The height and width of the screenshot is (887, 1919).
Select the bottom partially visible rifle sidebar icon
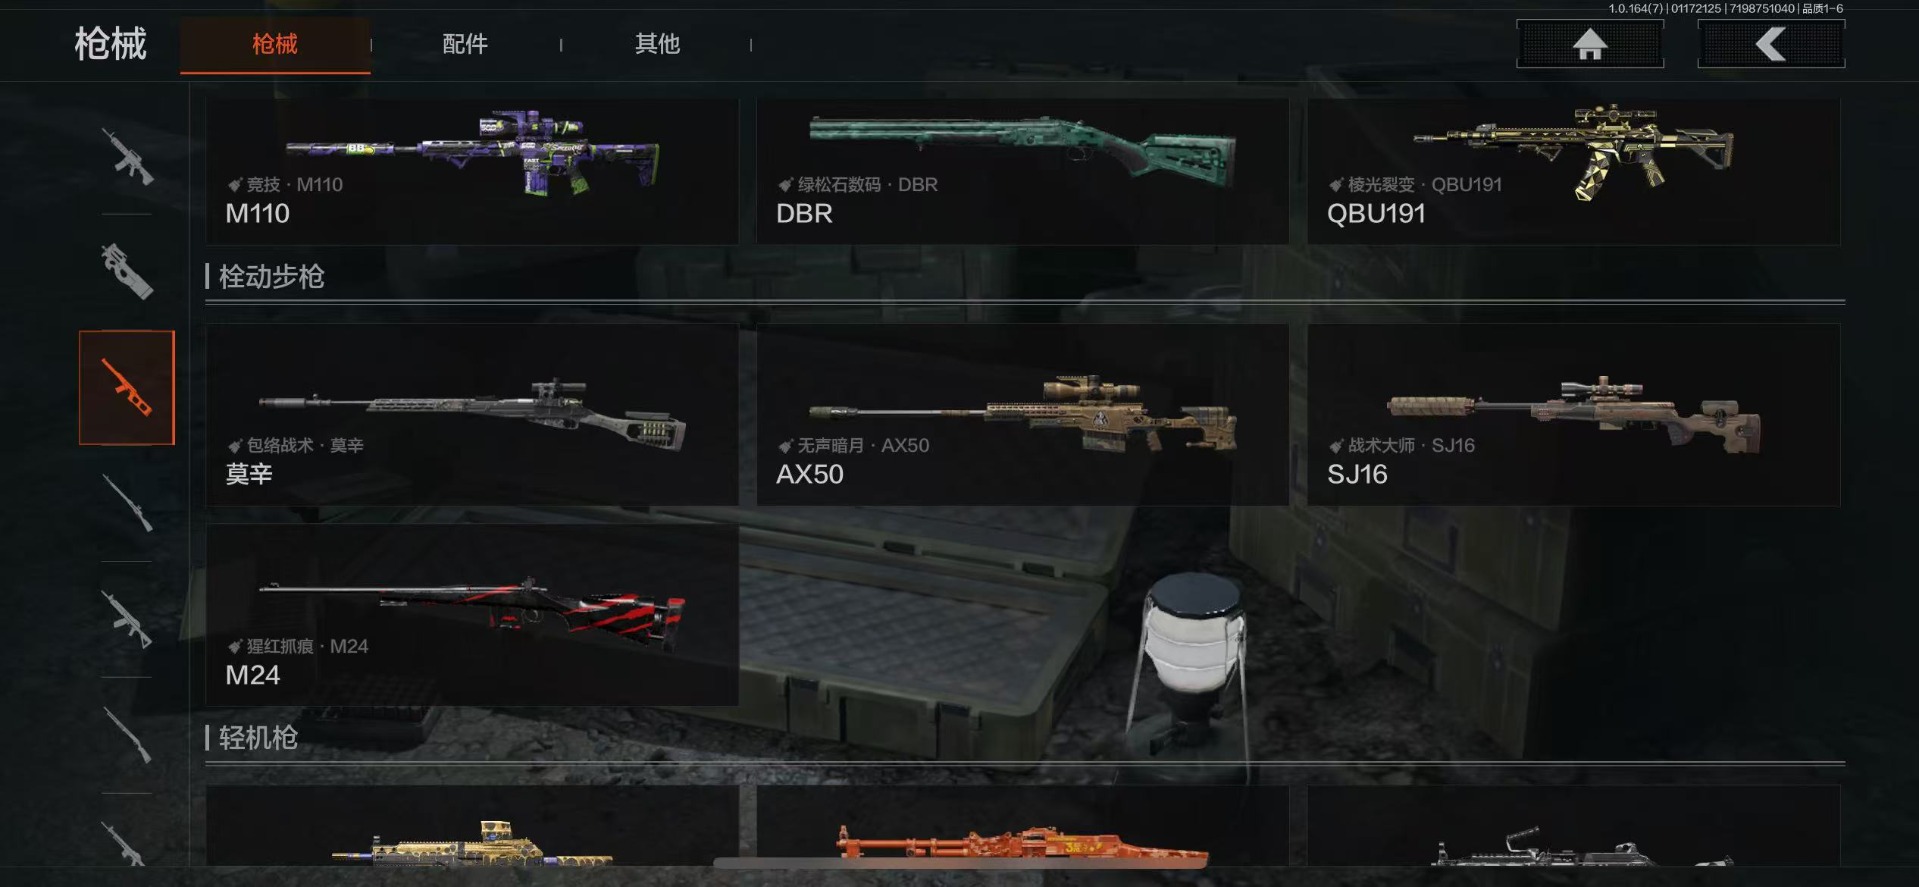(127, 842)
